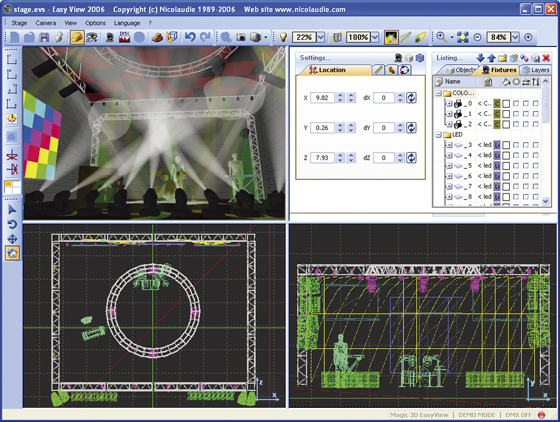Open the Camera menu
Image resolution: width=560 pixels, height=422 pixels.
46,23
